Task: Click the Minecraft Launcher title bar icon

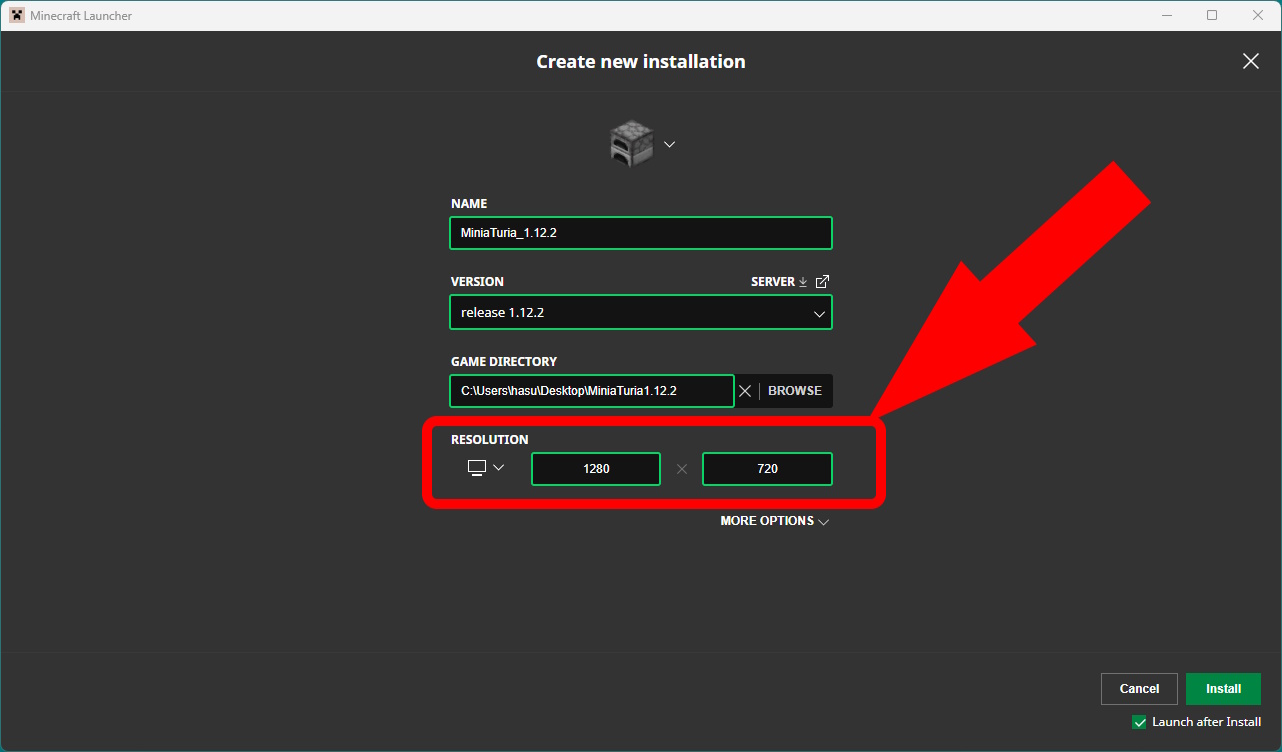Action: pos(17,15)
